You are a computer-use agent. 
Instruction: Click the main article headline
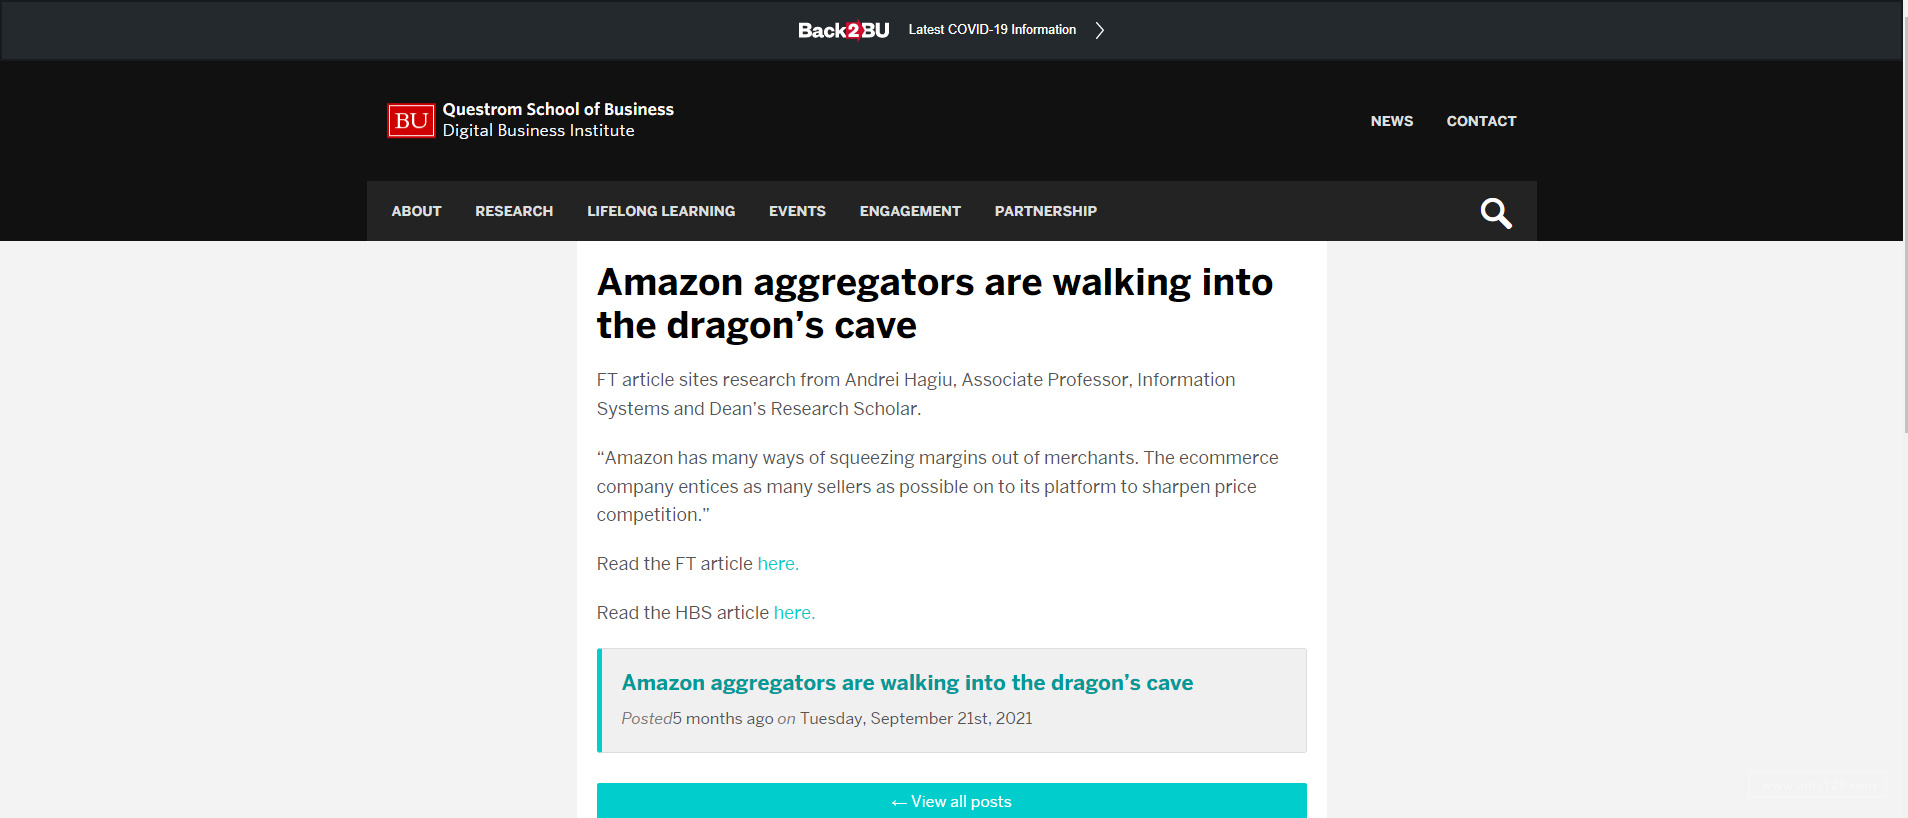[x=934, y=304]
